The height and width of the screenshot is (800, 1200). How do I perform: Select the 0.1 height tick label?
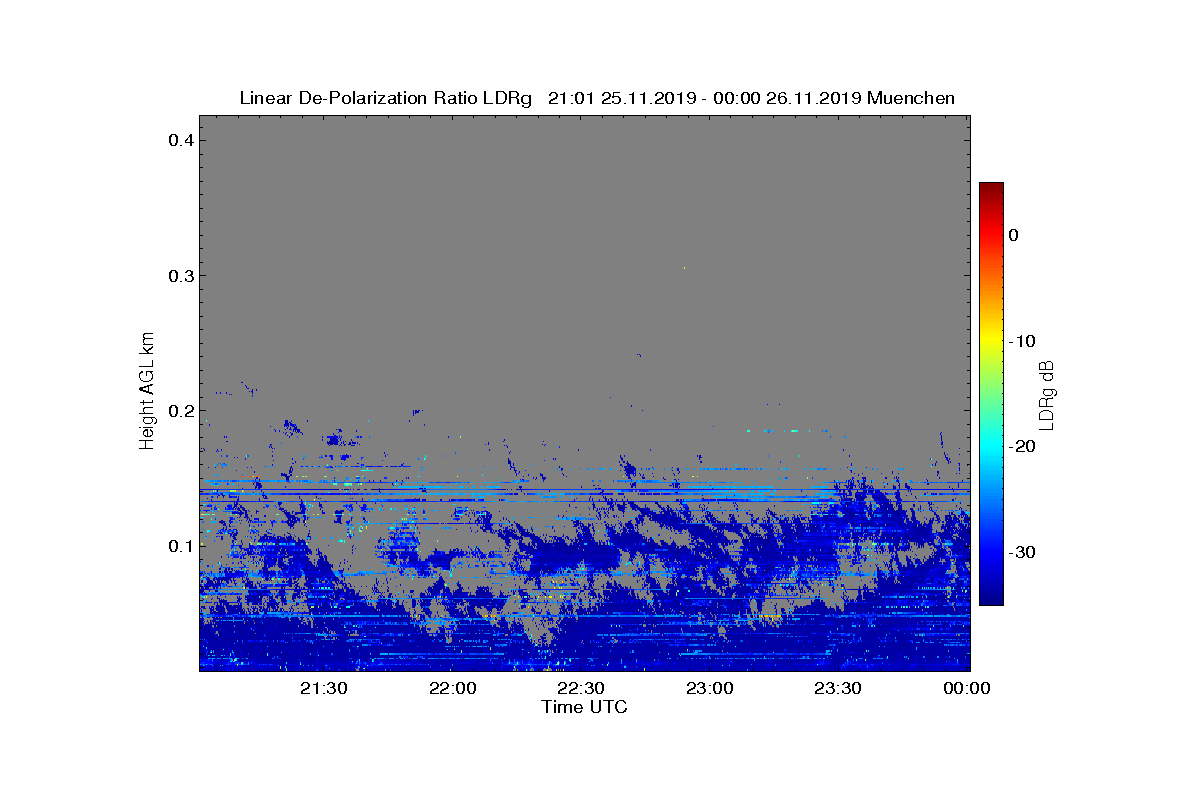(180, 546)
